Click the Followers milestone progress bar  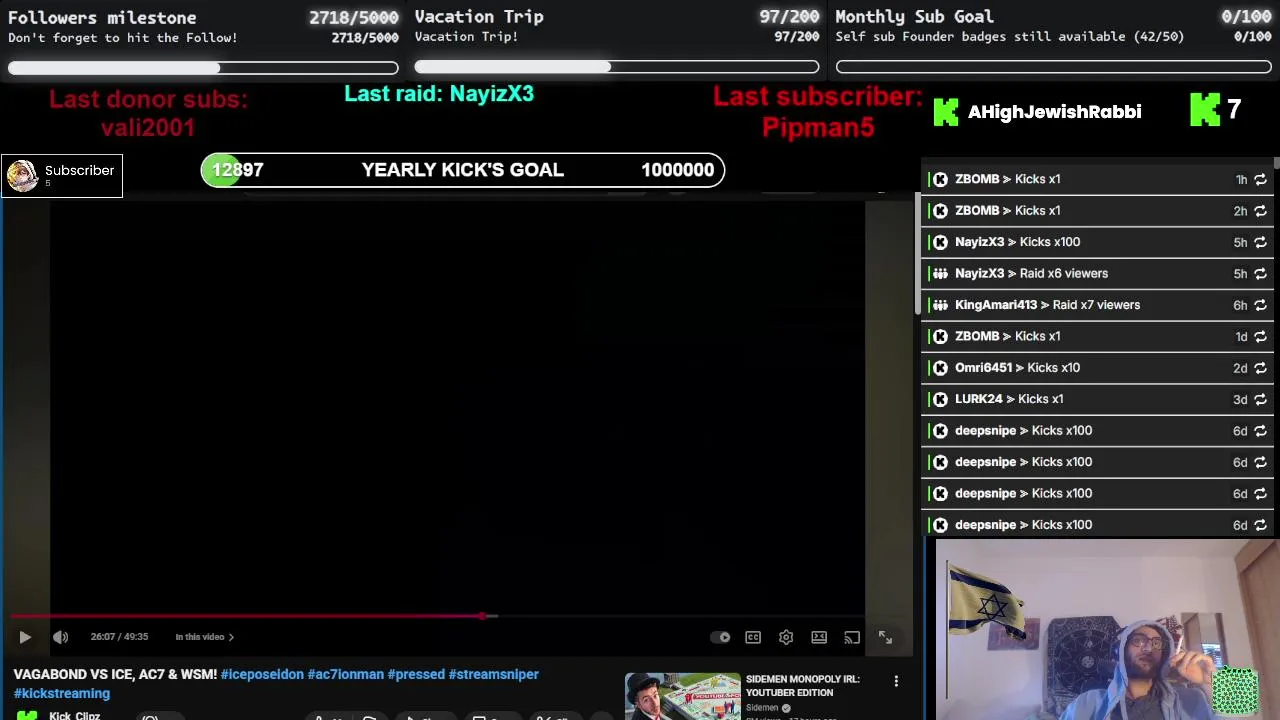203,68
